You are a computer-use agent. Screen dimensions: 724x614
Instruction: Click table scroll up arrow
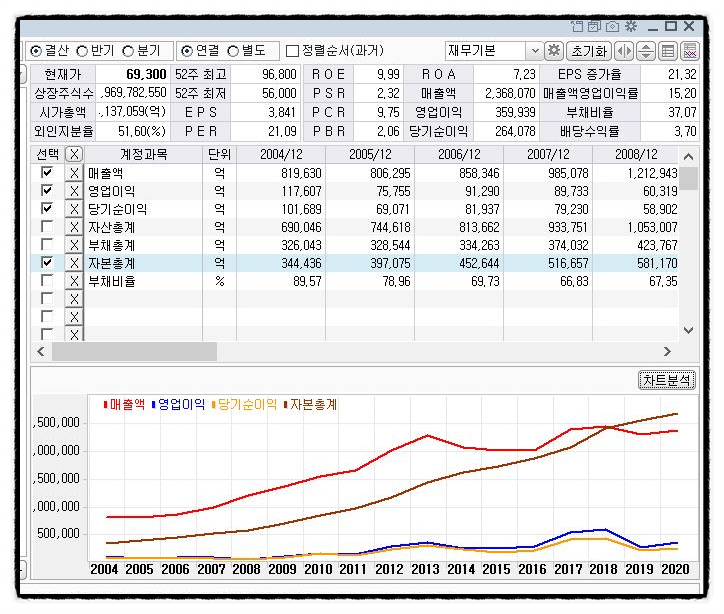(688, 157)
